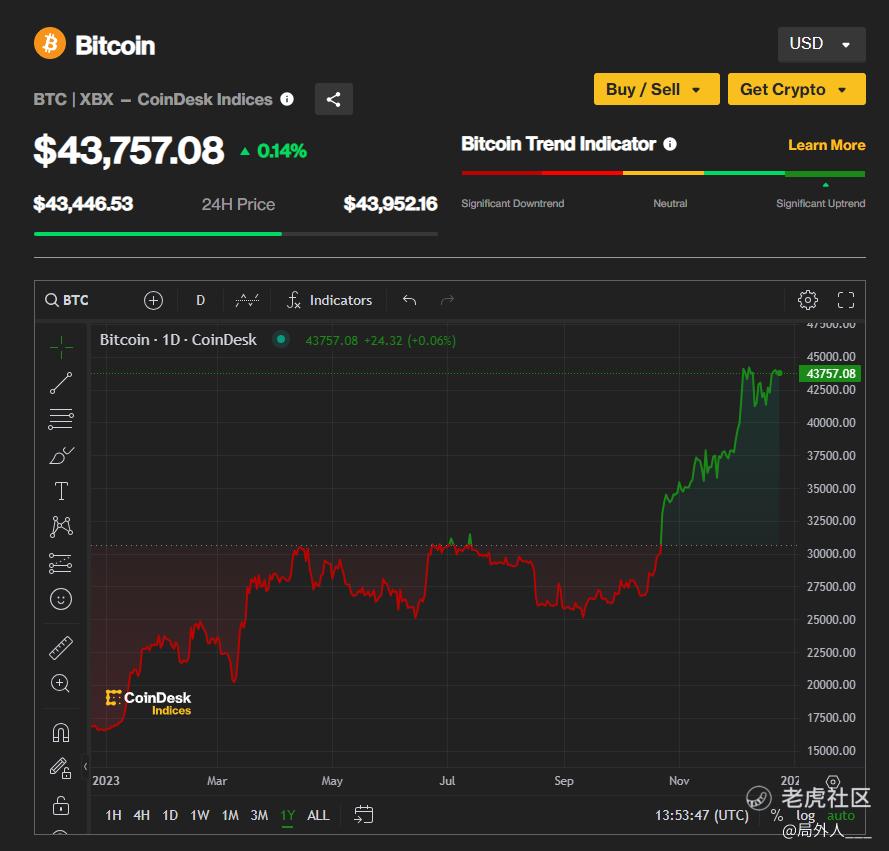Open the USD currency dropdown

821,44
